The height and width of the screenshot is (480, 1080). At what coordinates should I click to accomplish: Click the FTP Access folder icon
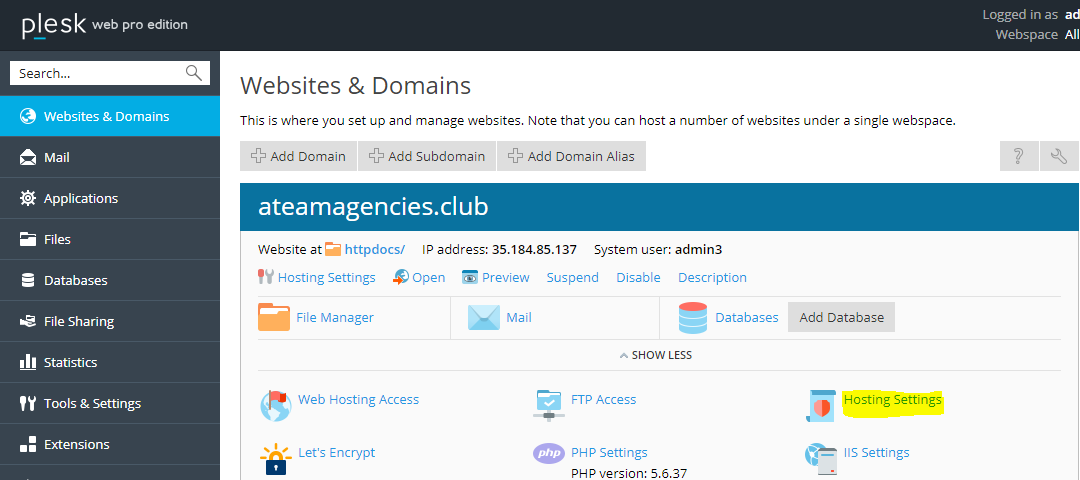pyautogui.click(x=549, y=404)
